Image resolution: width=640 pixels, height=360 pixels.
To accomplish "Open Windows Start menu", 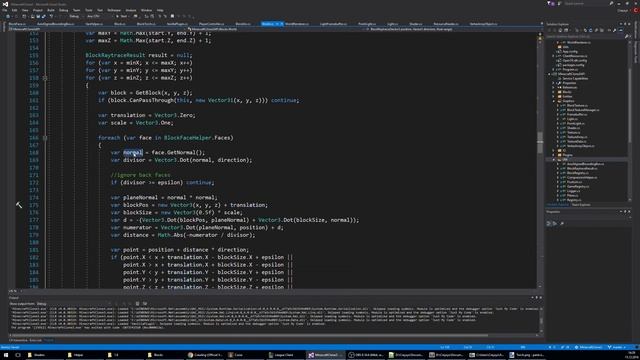I will (6, 355).
